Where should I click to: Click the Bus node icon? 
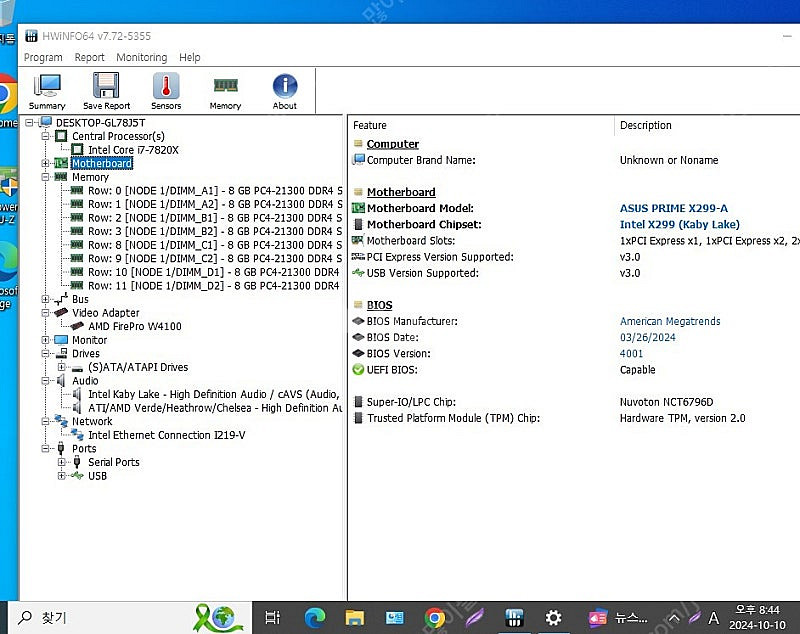(x=61, y=299)
